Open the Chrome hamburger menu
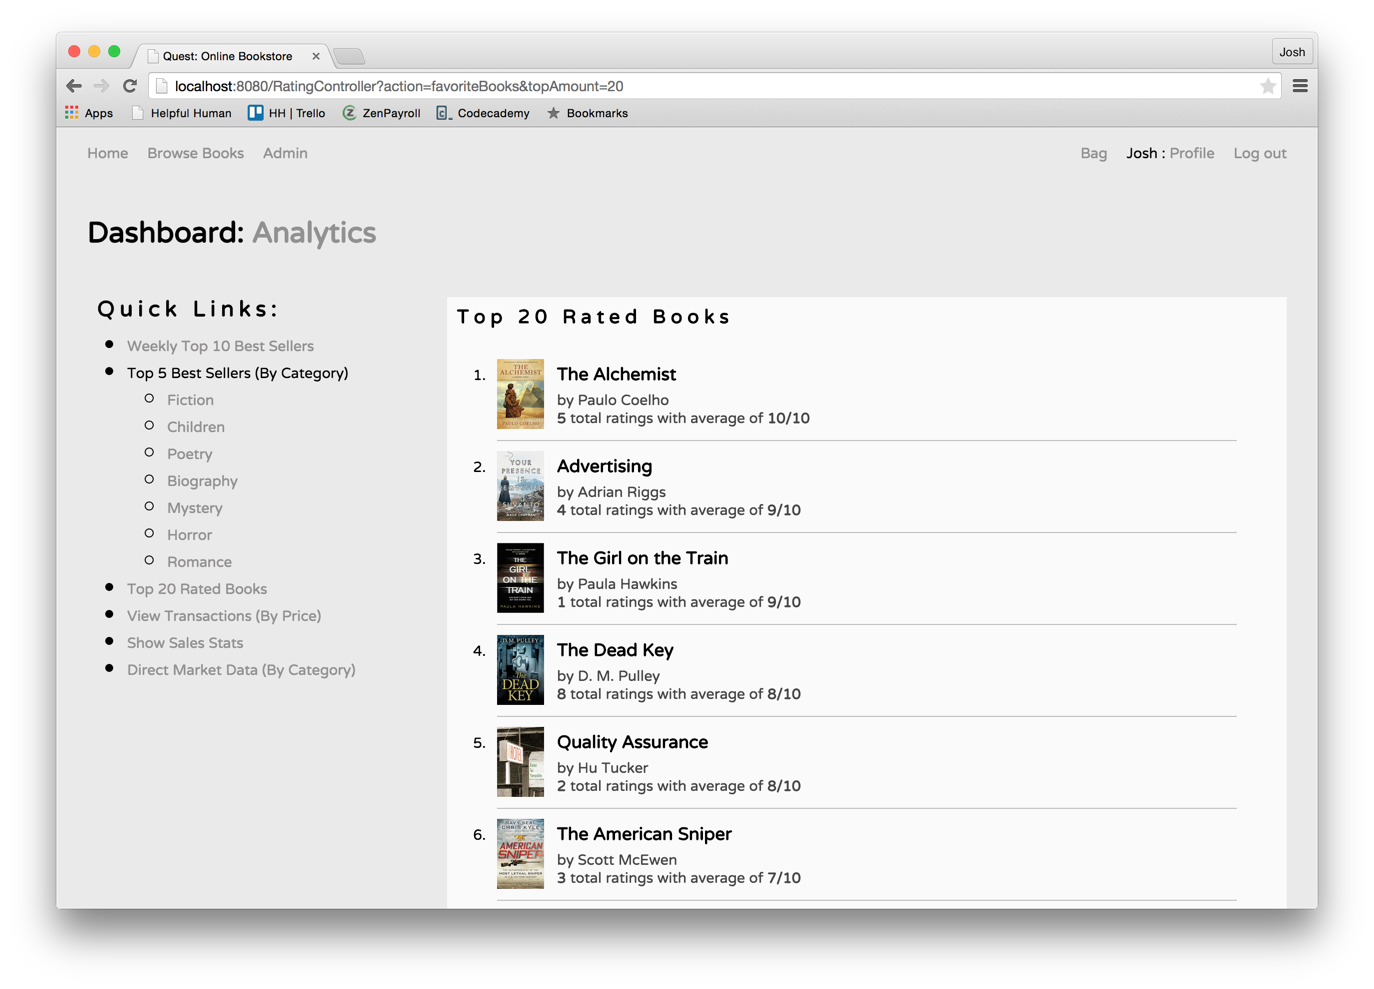1374x989 pixels. pos(1300,86)
